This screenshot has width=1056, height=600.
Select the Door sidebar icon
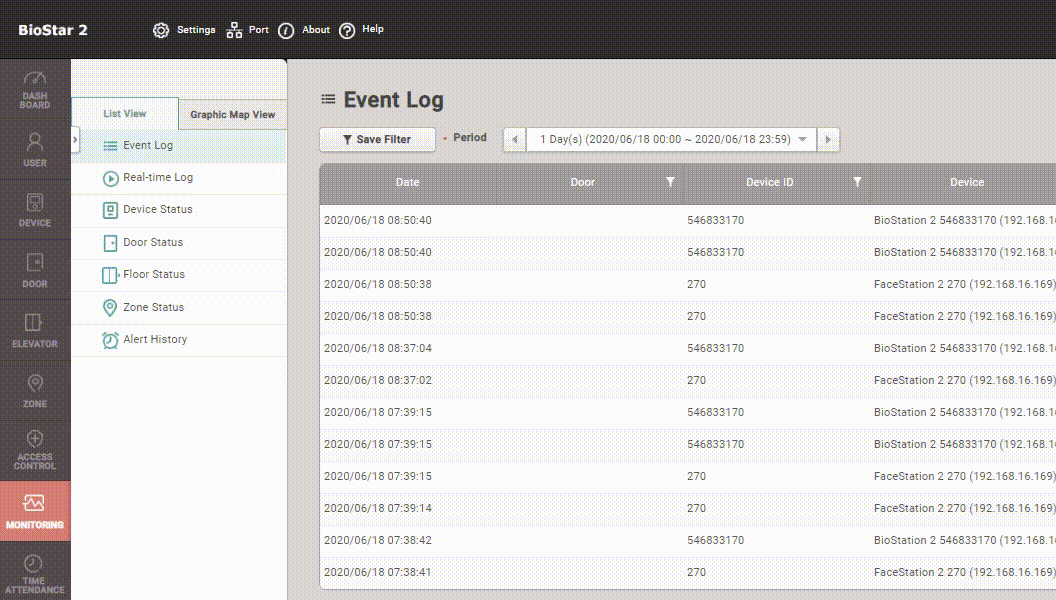[35, 269]
